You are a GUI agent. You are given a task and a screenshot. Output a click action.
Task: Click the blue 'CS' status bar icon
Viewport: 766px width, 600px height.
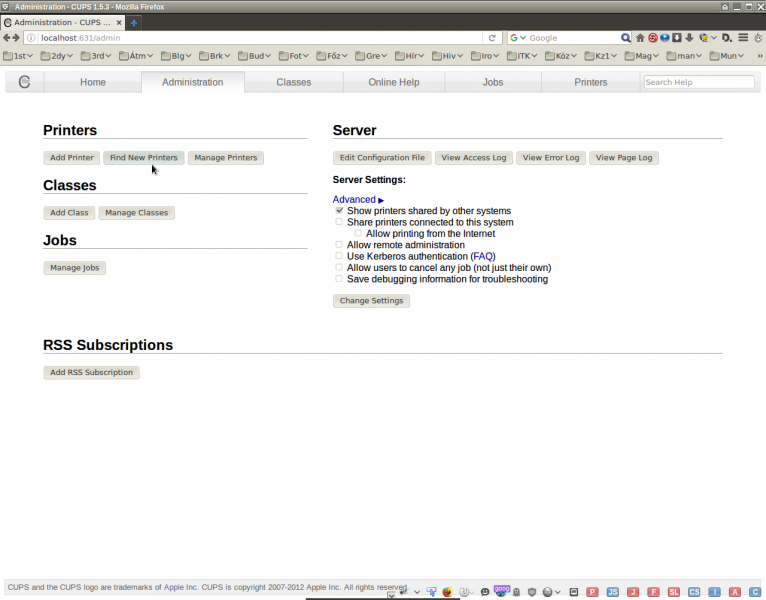point(694,592)
